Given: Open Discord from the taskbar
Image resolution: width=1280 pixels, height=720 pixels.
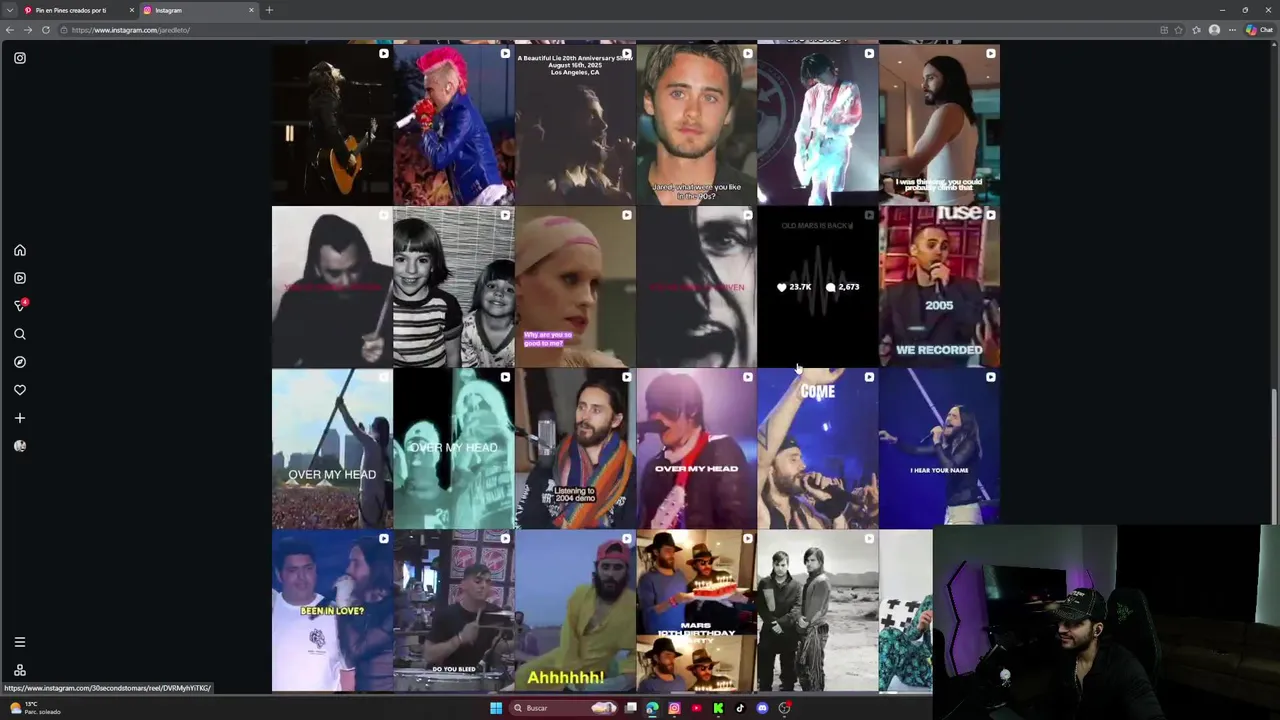Looking at the screenshot, I should coord(762,708).
